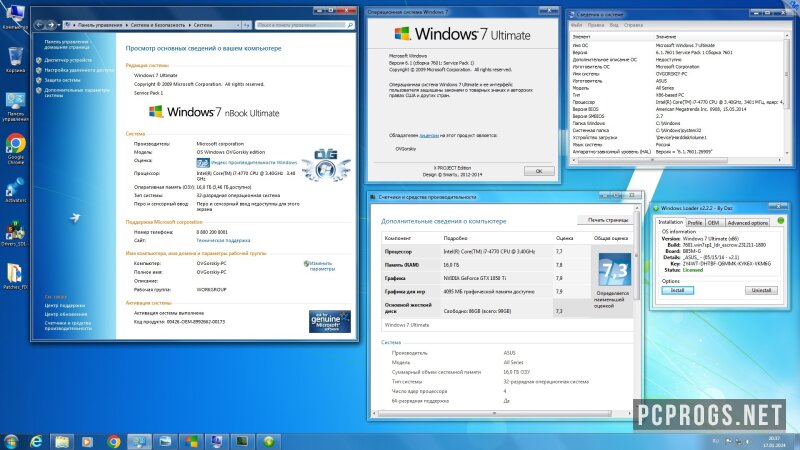The width and height of the screenshot is (800, 450).
Task: Open the Защита системы sidebar link
Action: [62, 80]
